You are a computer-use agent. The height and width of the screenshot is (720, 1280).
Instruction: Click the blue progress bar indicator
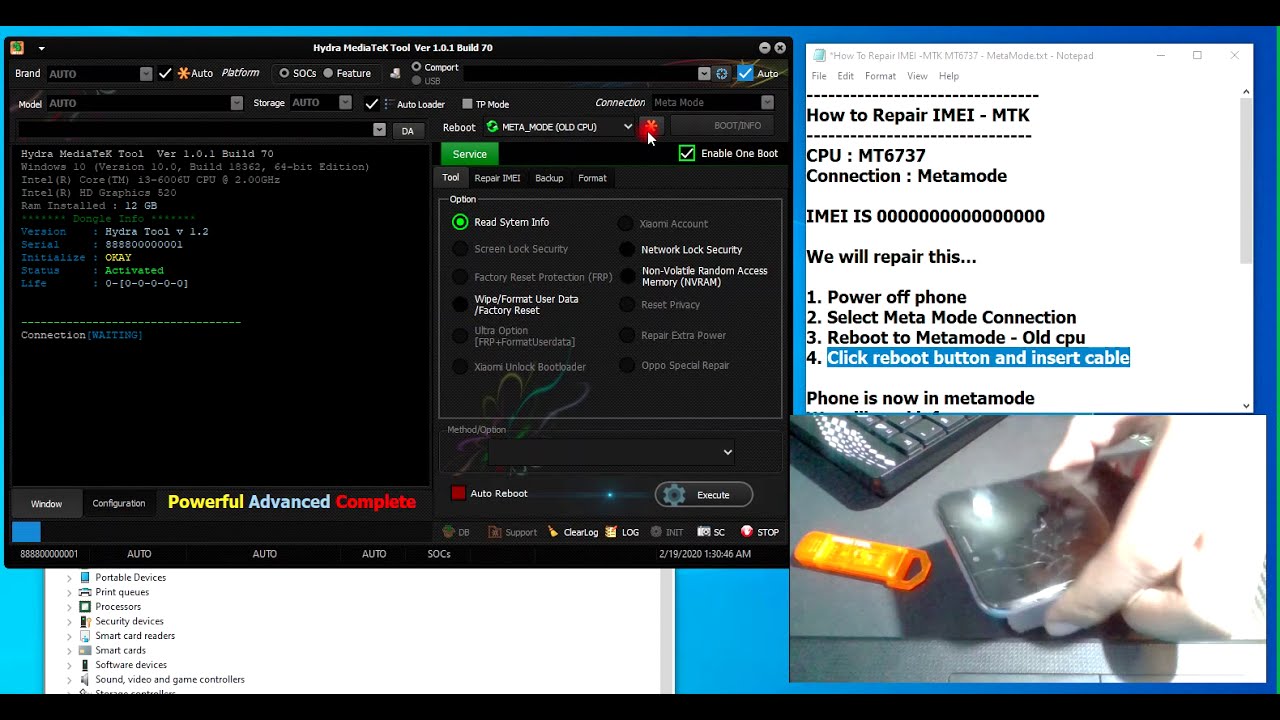26,532
